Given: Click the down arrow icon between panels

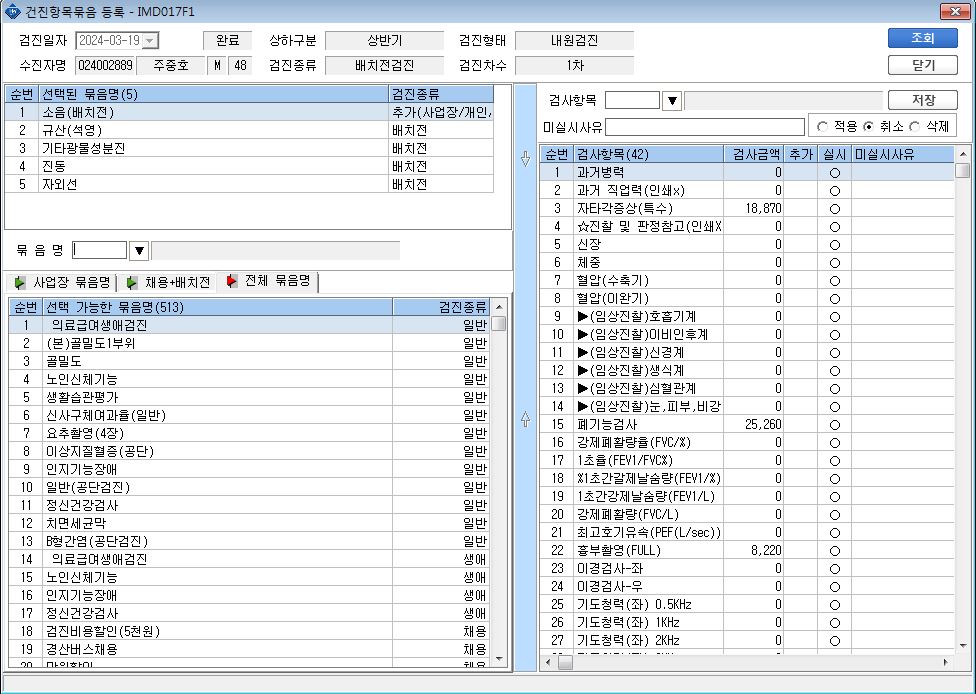Looking at the screenshot, I should pos(525,159).
